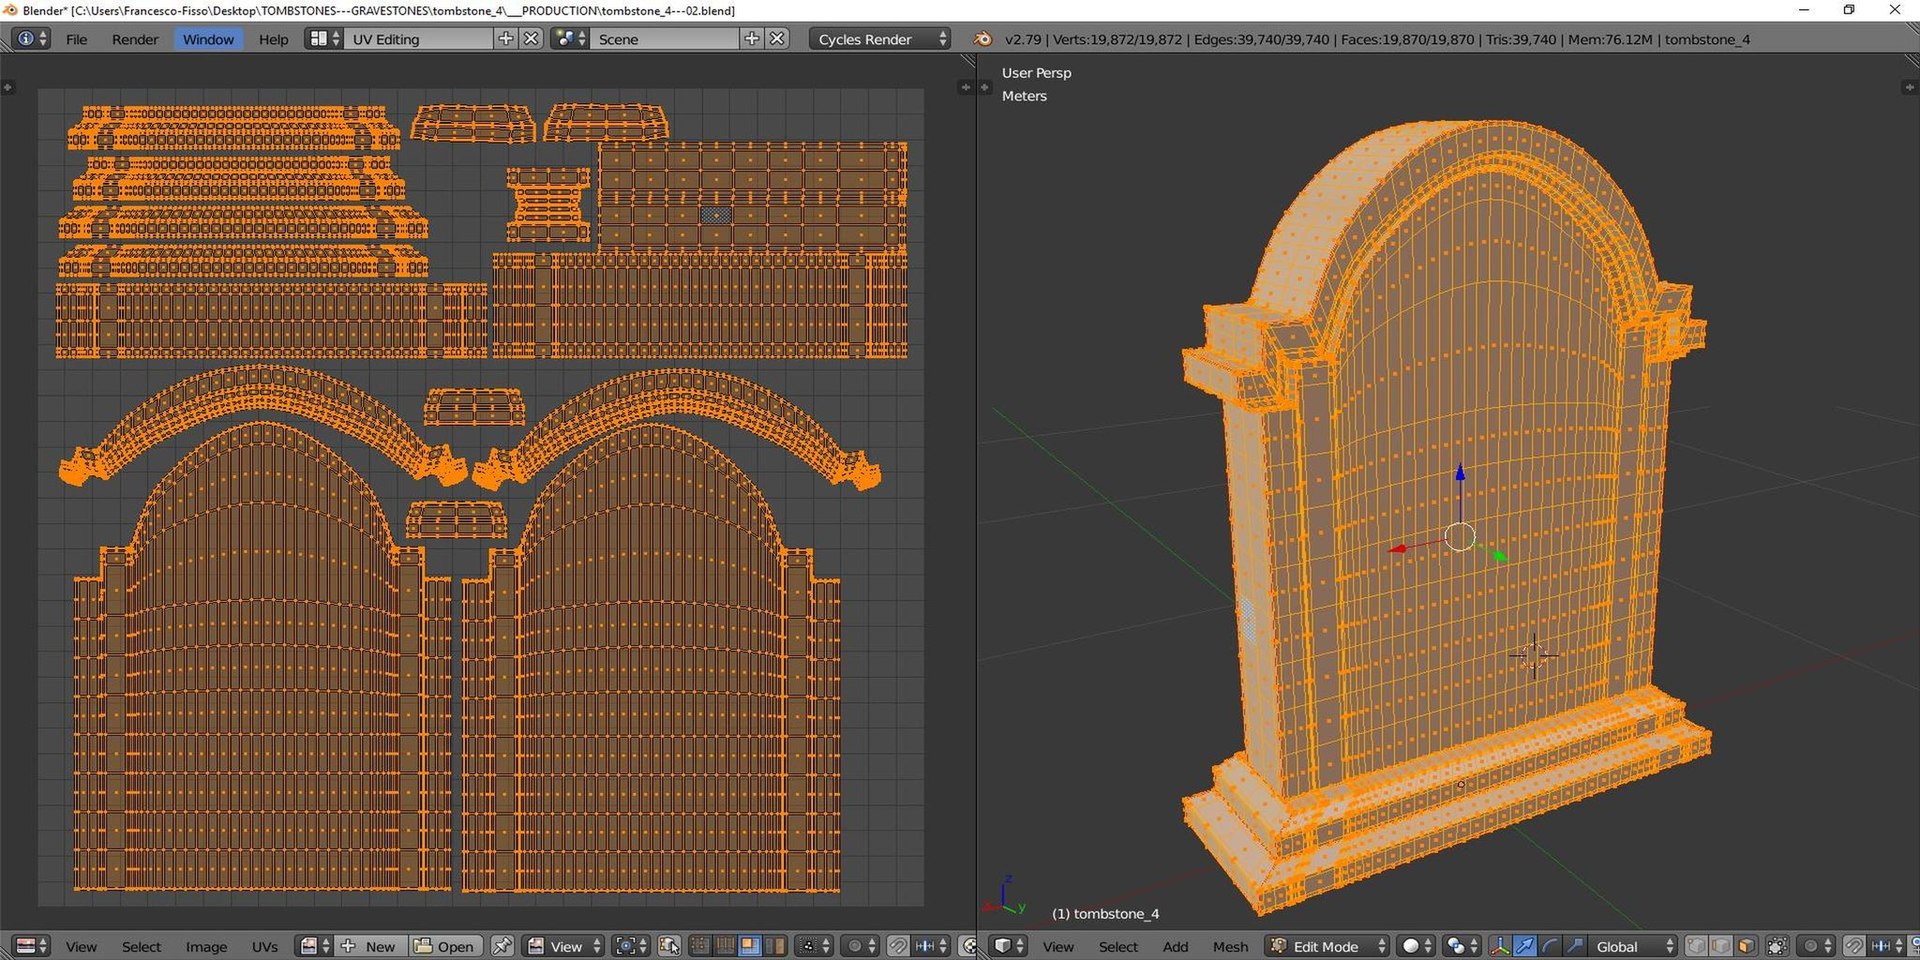Add a new screen layout
The width and height of the screenshot is (1920, 960).
pyautogui.click(x=506, y=39)
